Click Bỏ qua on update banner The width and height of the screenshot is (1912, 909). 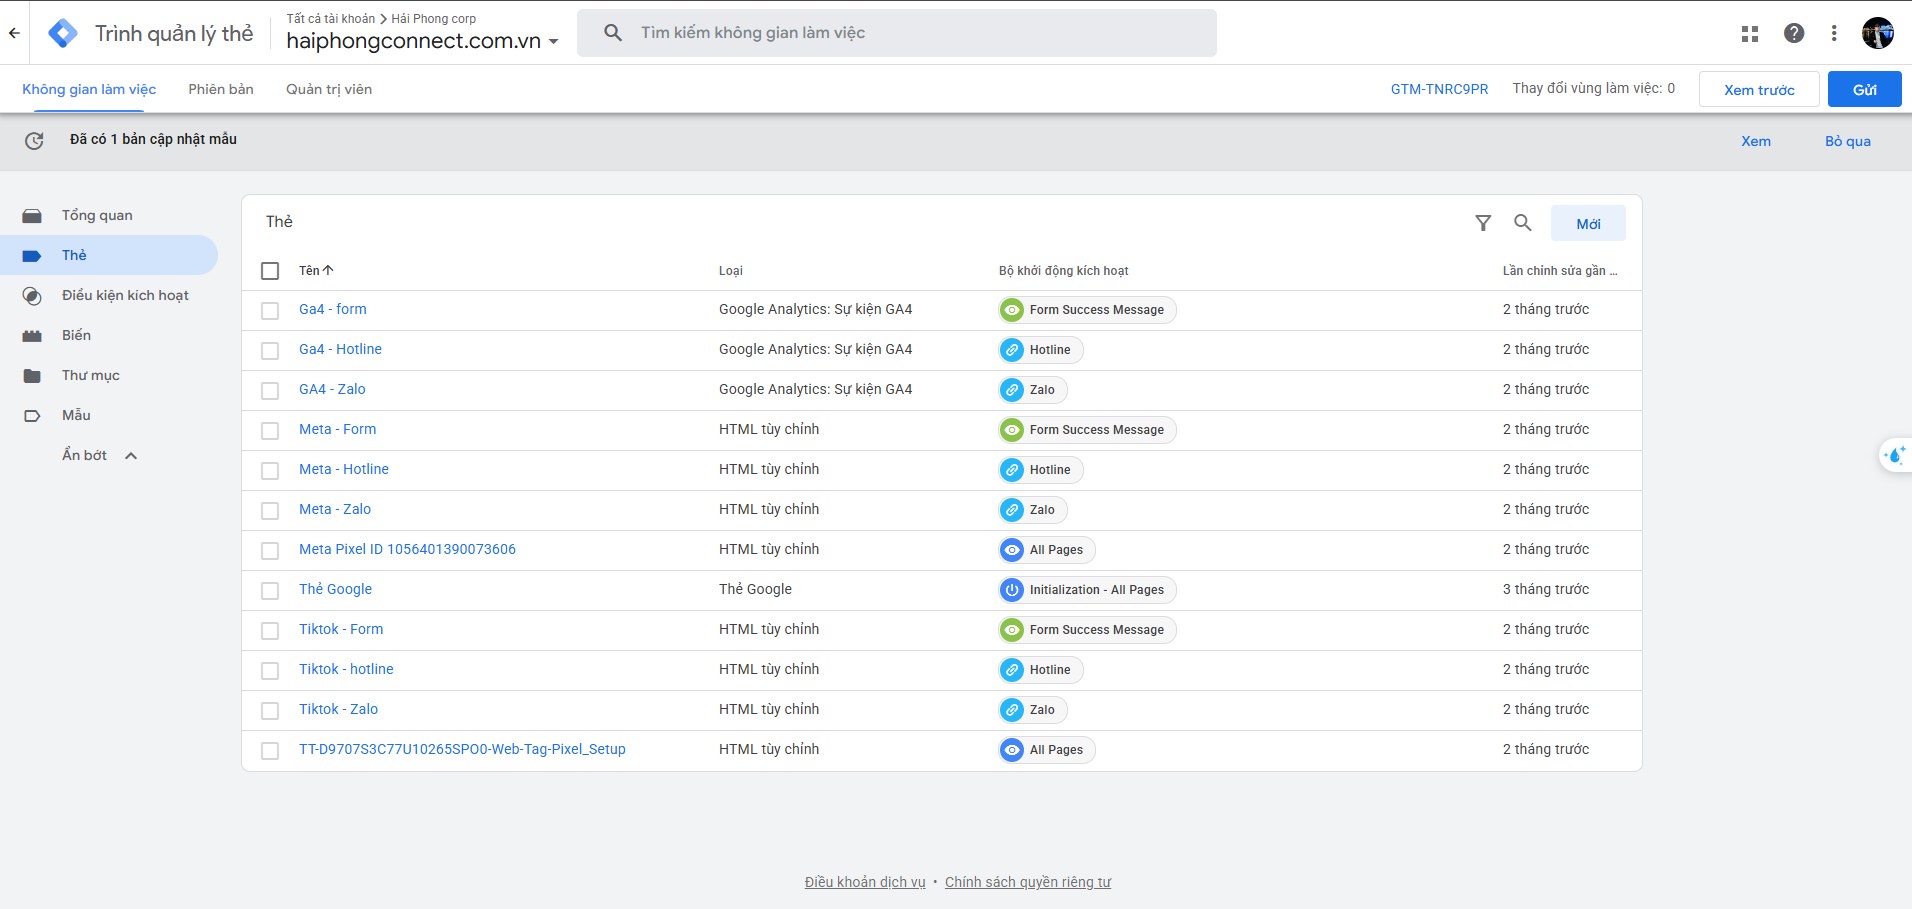1848,141
